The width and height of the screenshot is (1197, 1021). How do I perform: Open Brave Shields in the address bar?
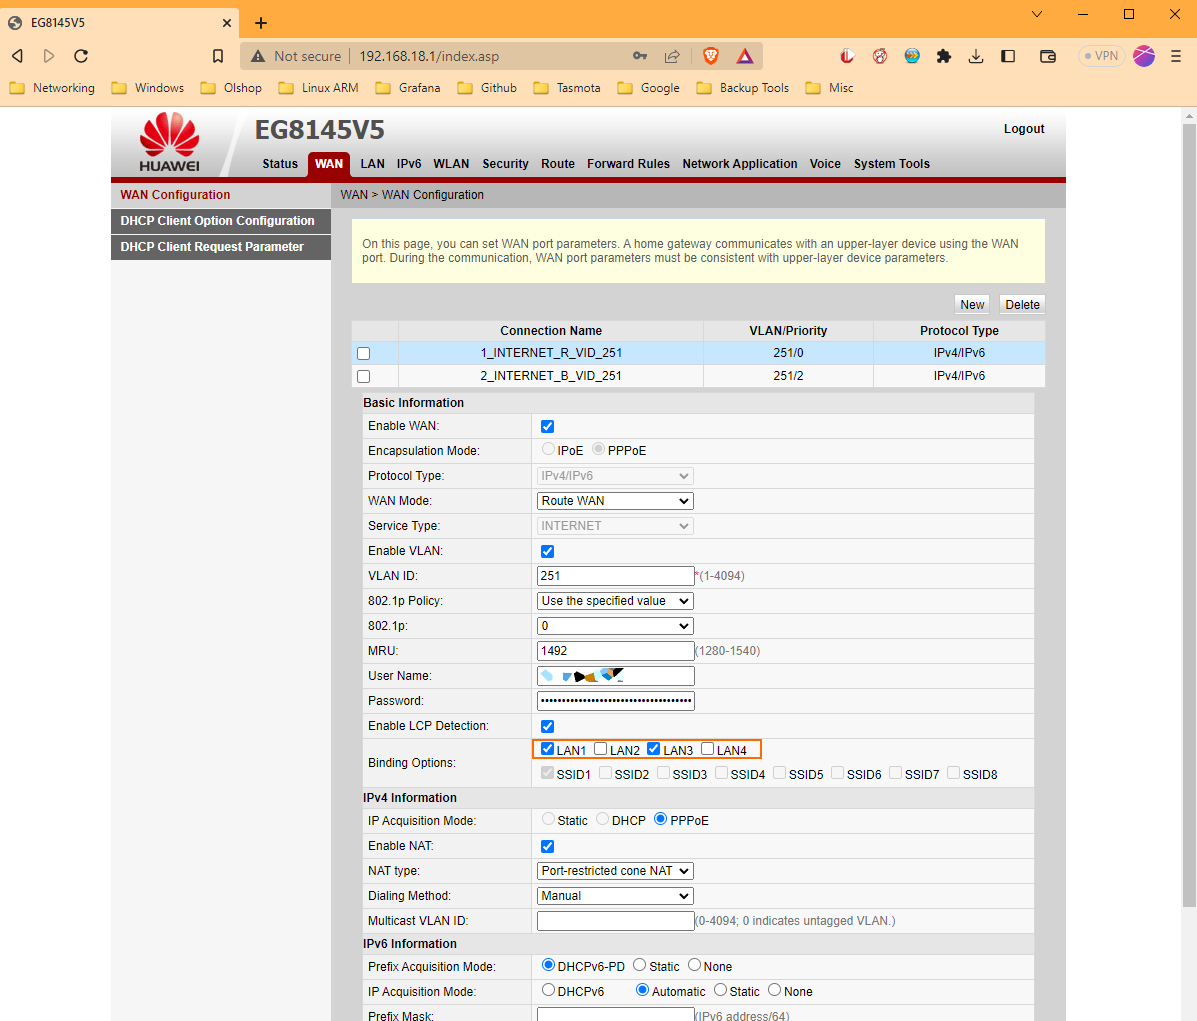710,56
